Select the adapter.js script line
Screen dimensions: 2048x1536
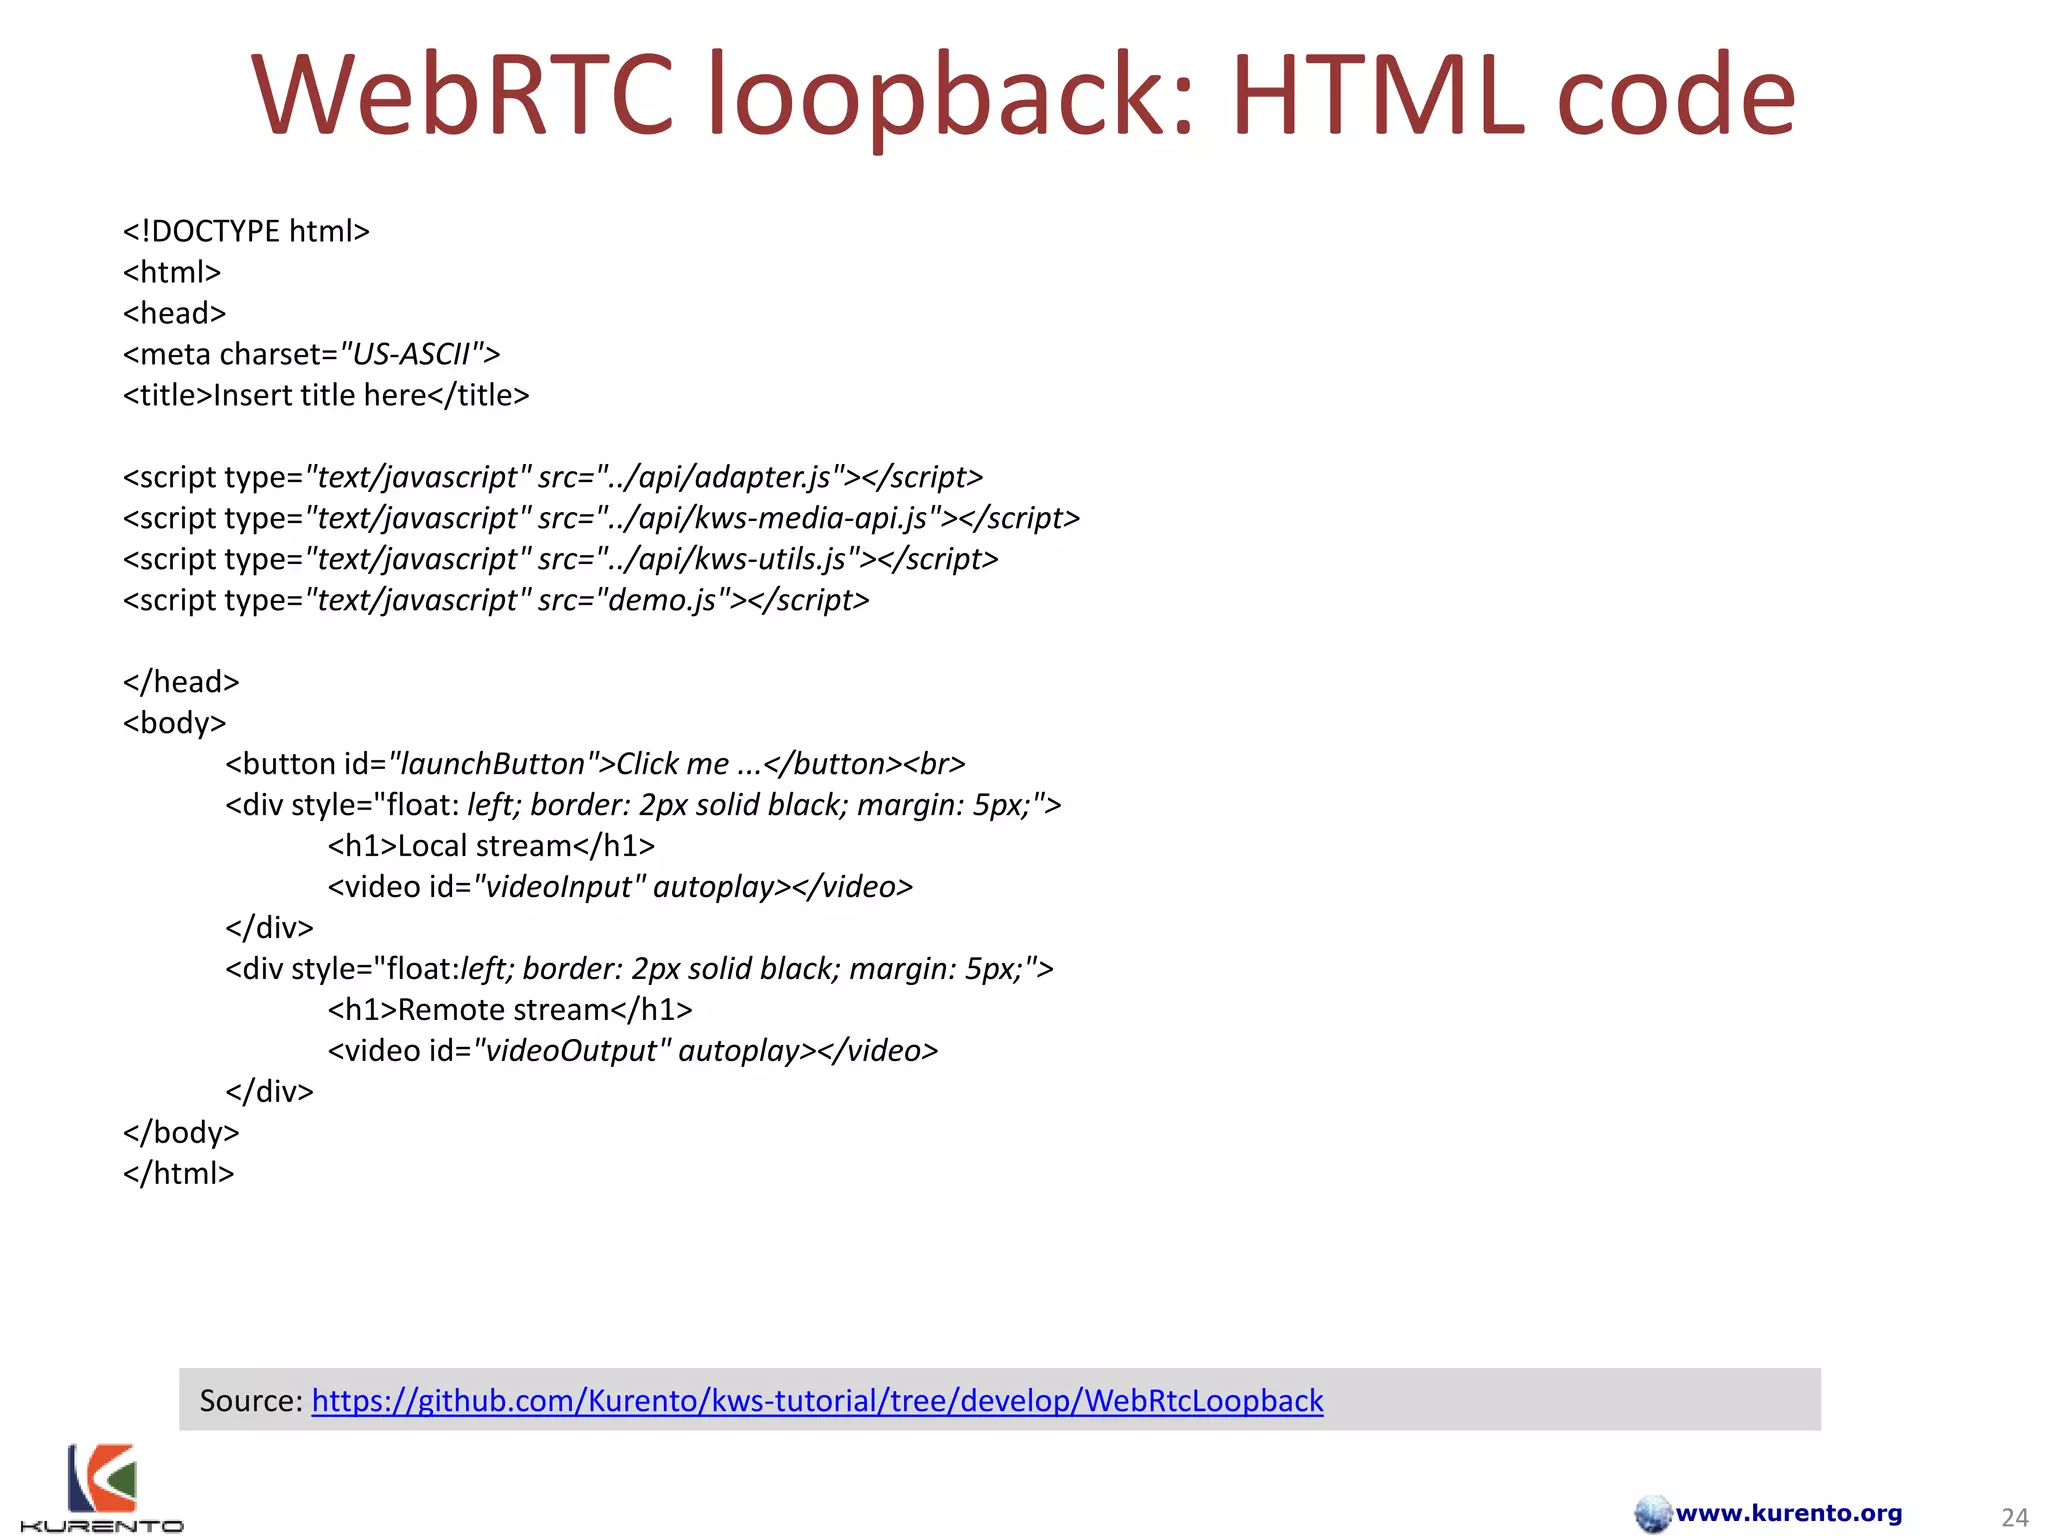(x=553, y=477)
